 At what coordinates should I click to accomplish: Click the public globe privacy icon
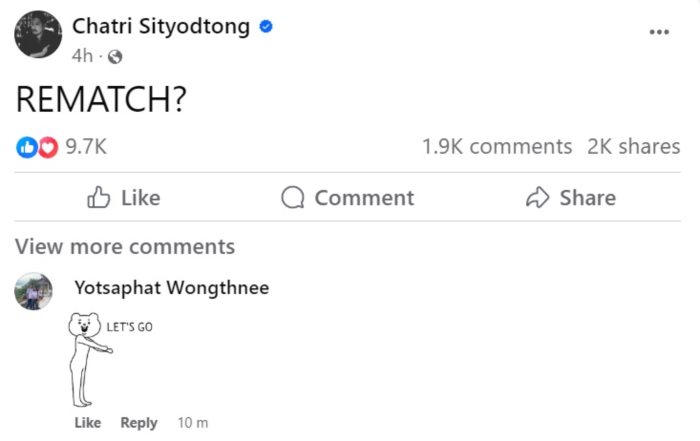[114, 55]
